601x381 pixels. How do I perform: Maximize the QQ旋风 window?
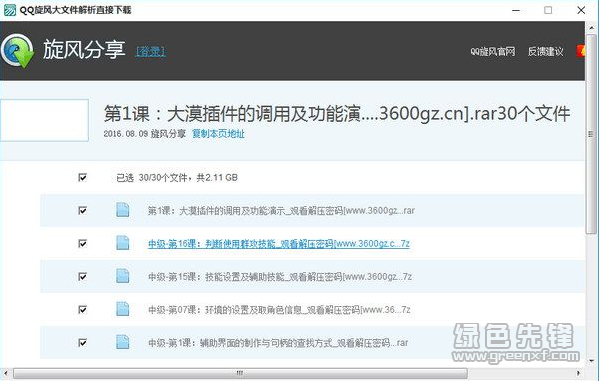[548, 10]
